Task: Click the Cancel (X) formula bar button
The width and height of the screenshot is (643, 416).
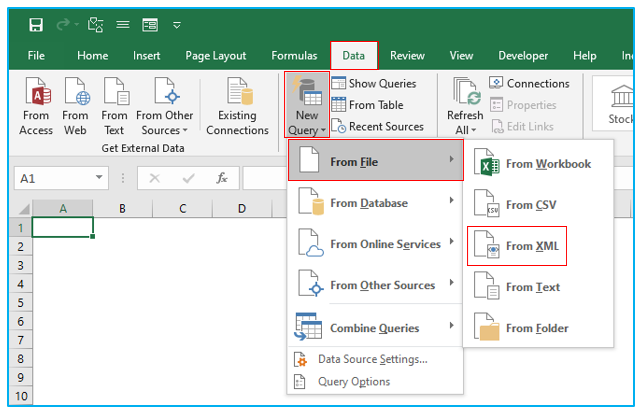Action: (x=155, y=178)
